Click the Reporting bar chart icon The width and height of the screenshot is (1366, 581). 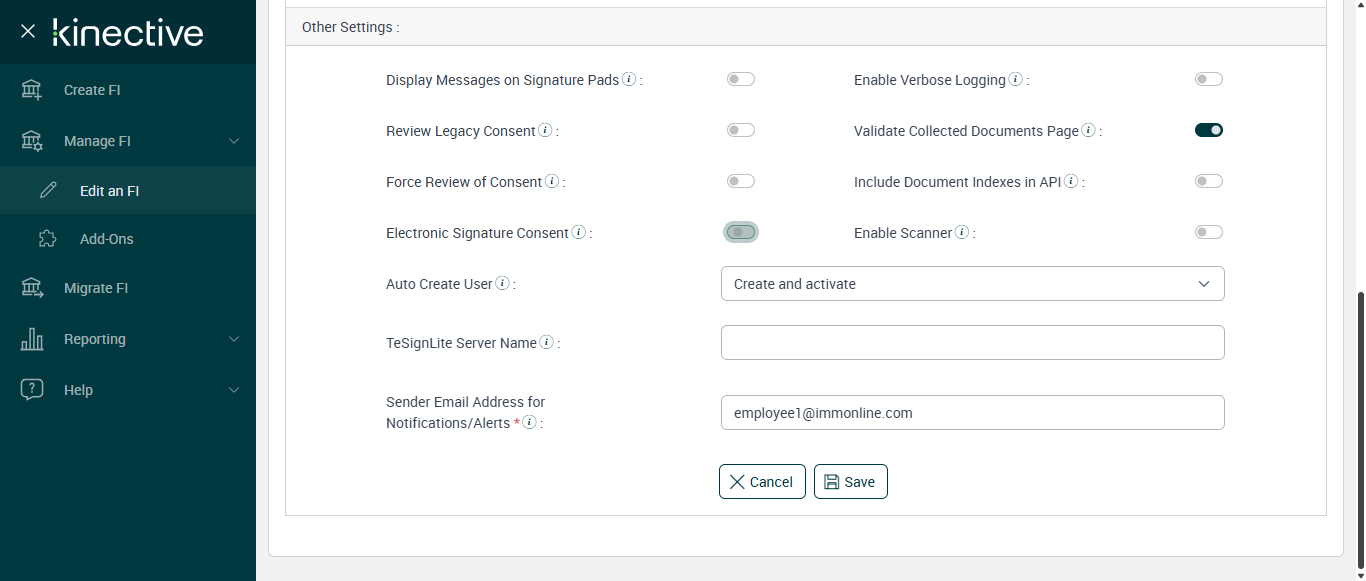pos(32,339)
